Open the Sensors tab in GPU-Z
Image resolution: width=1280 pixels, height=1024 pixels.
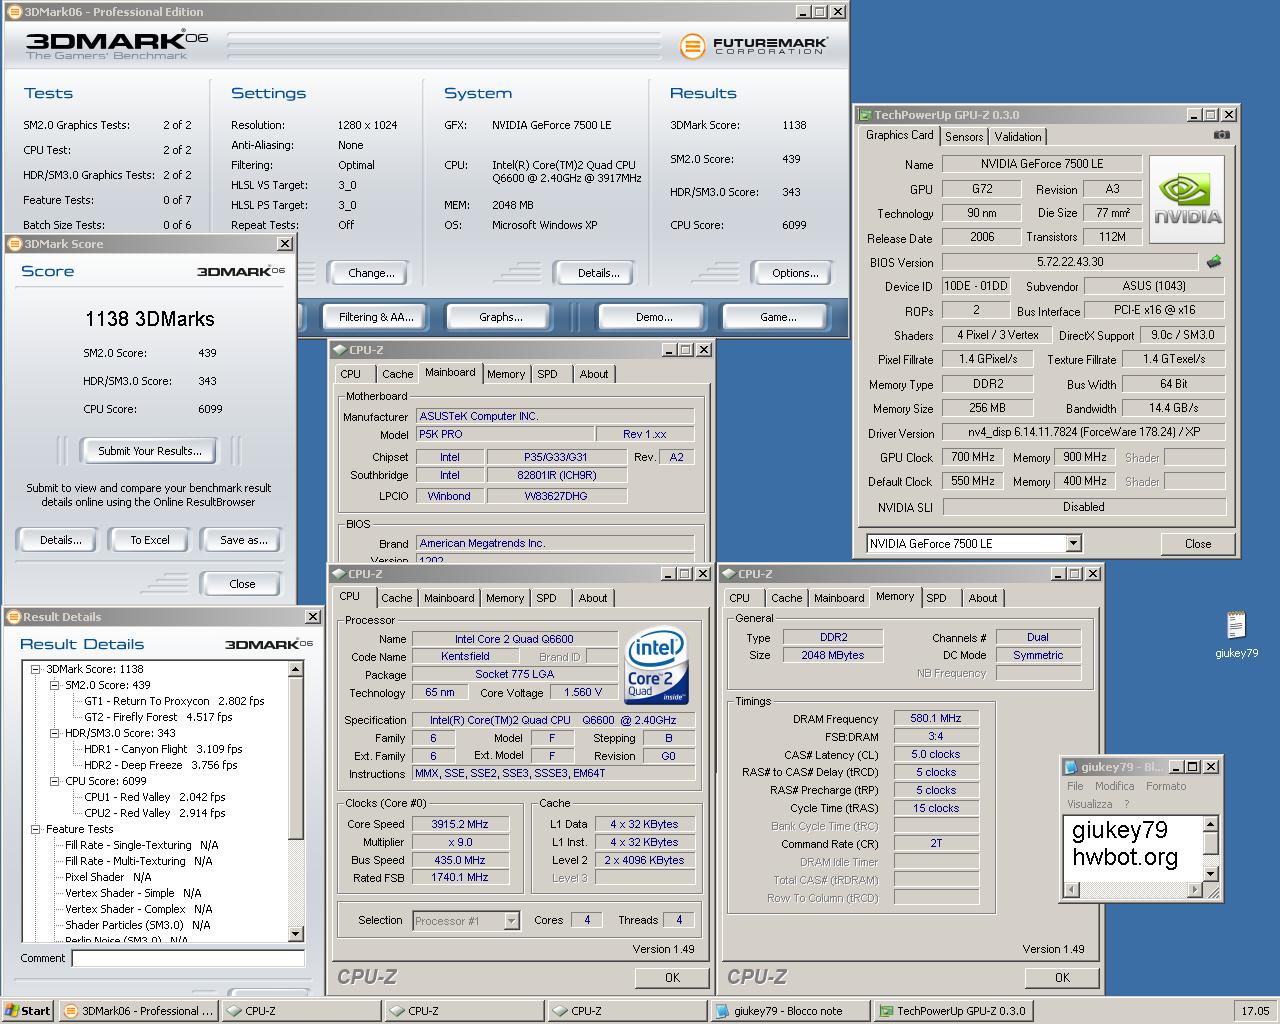(964, 137)
